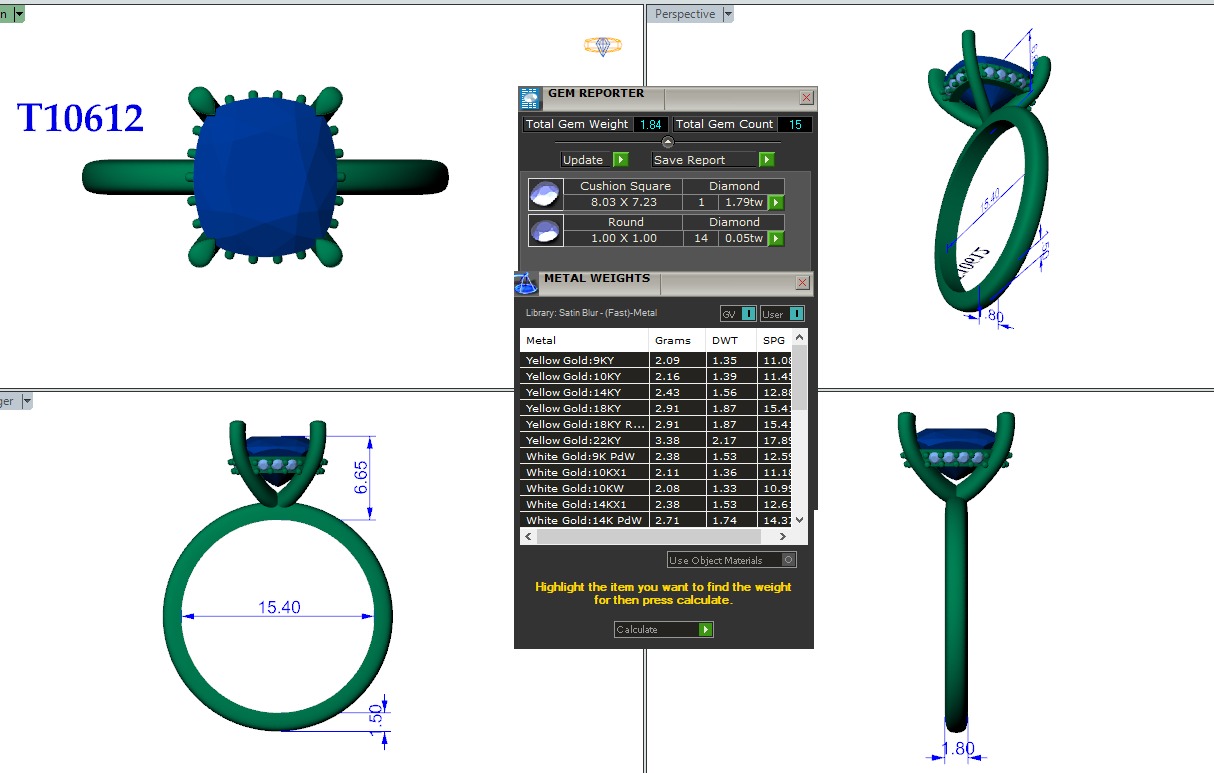Click the Metal Weights scale icon

526,283
